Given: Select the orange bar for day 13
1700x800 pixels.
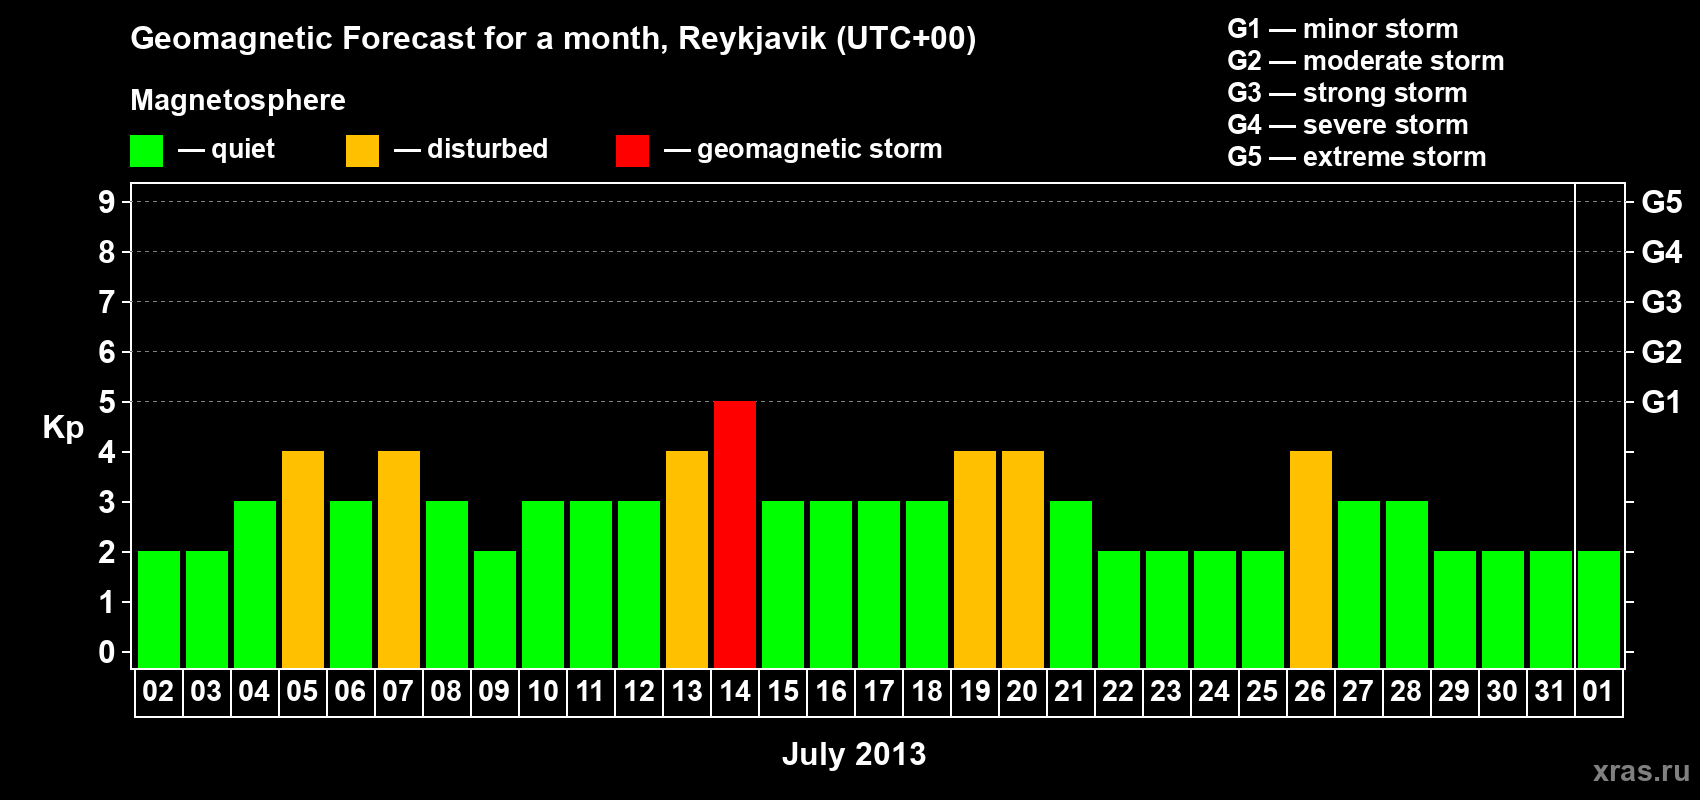Looking at the screenshot, I should tap(687, 559).
